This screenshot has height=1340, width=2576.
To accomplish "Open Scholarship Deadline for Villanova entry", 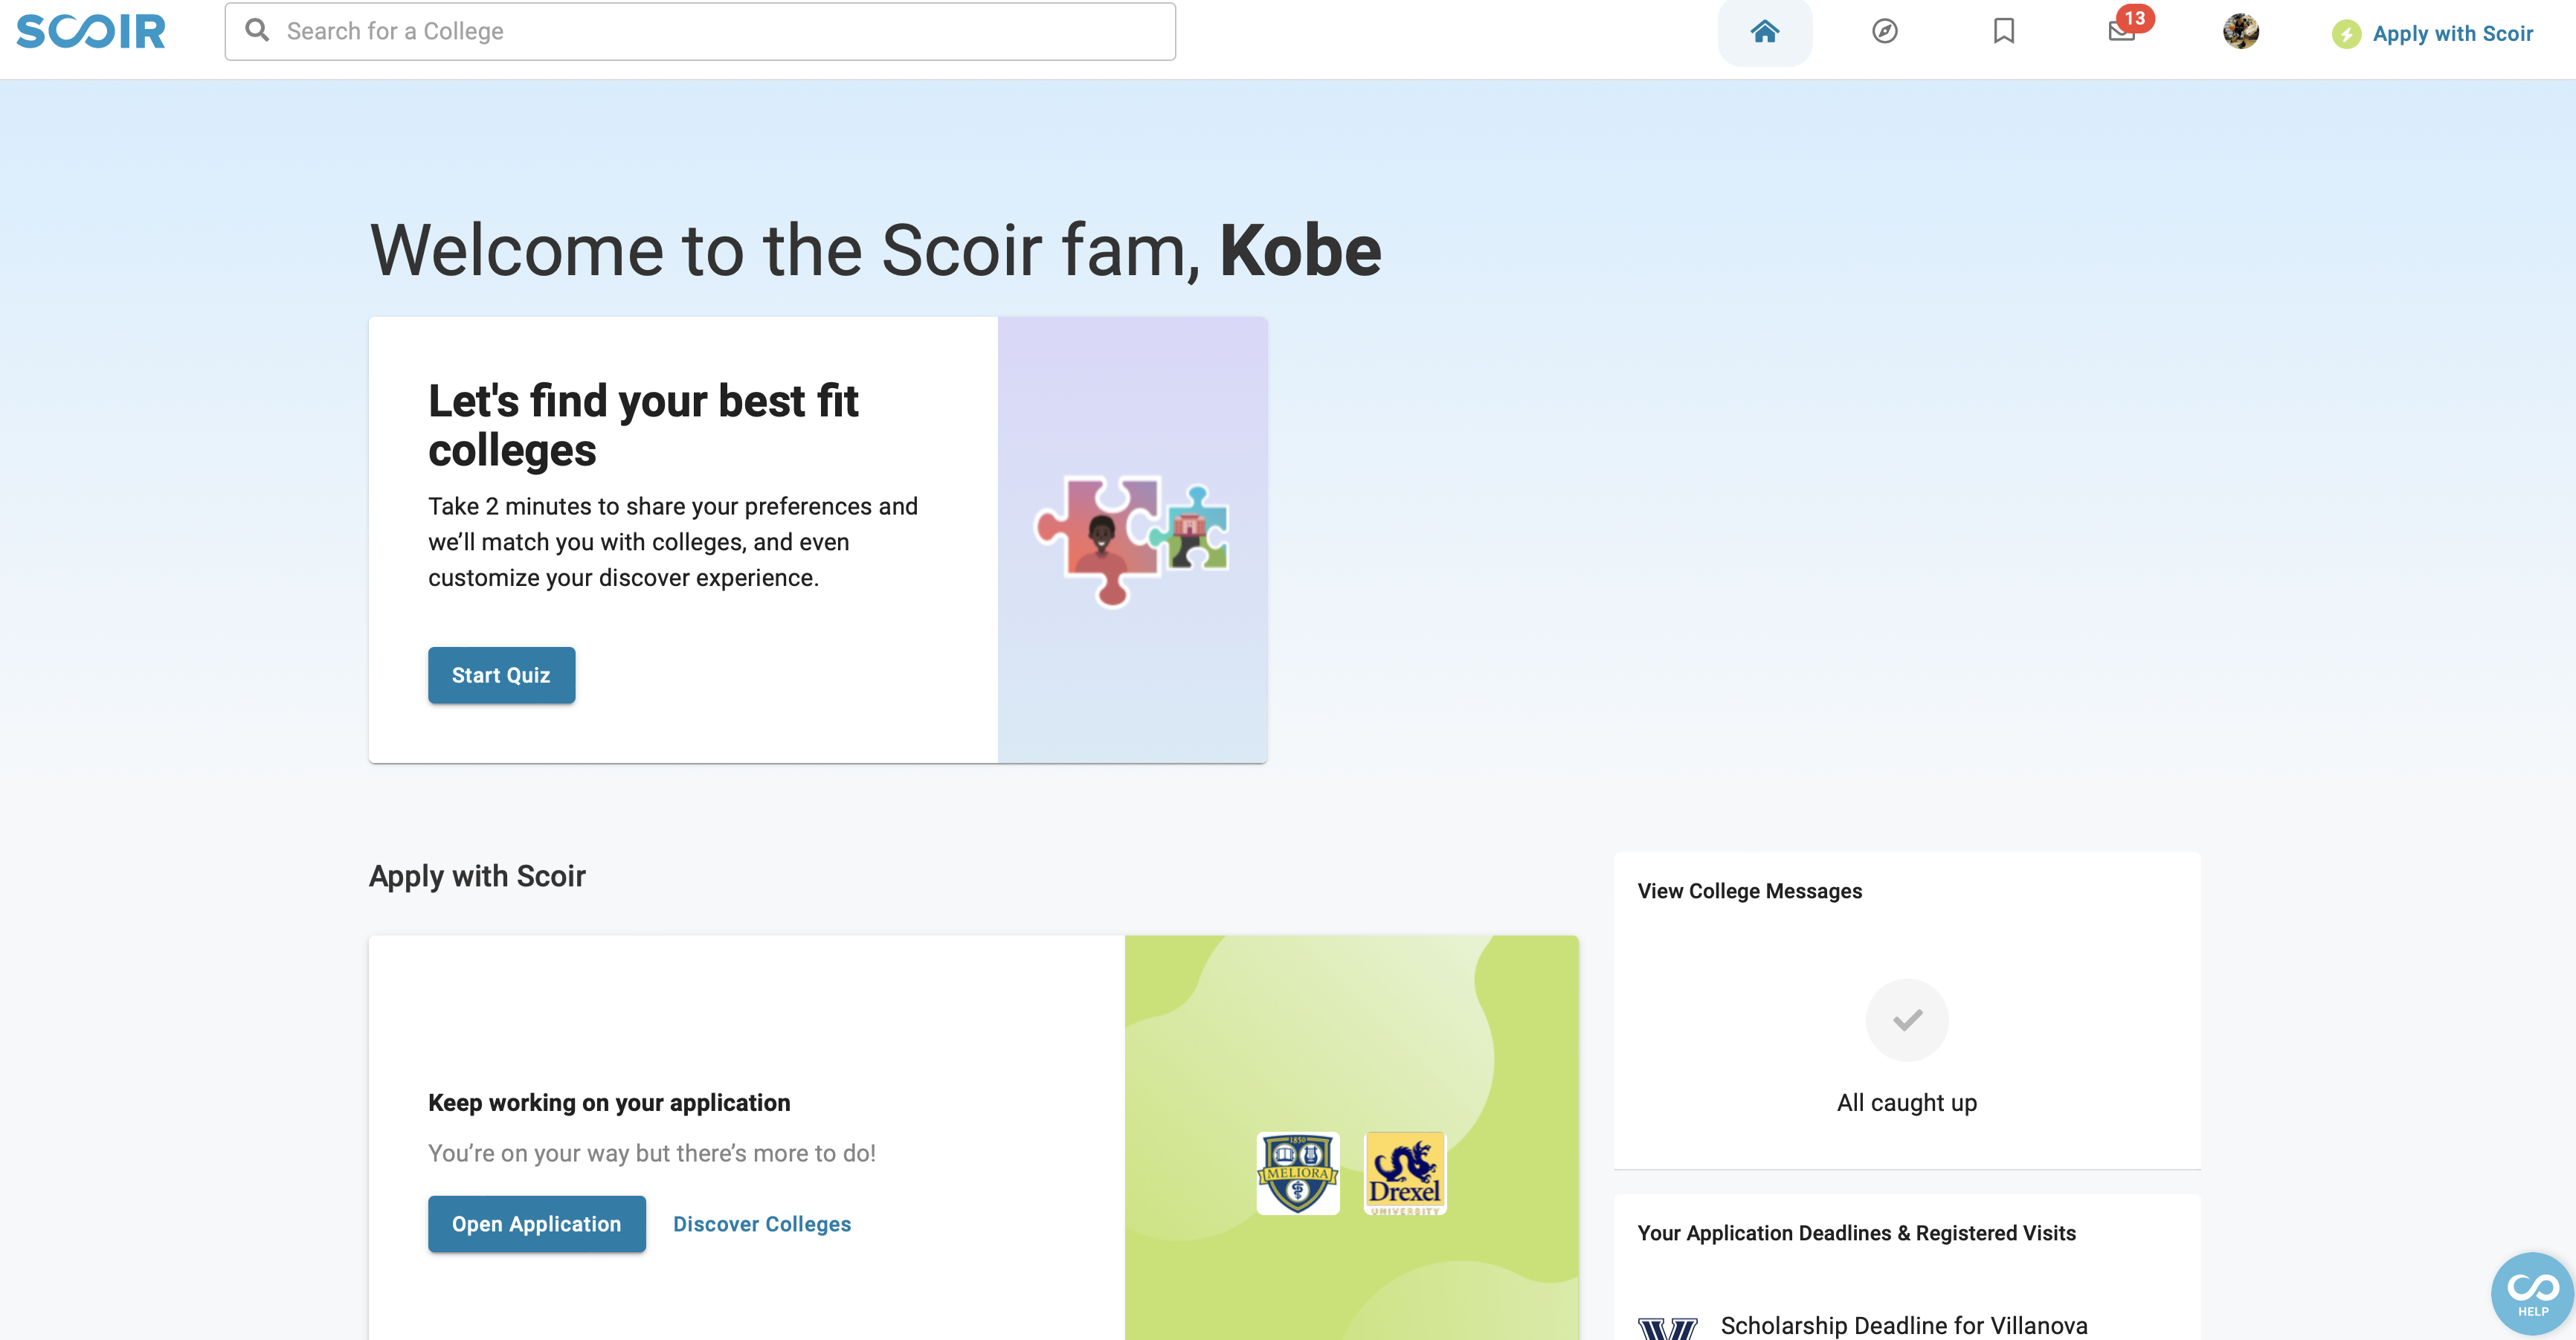I will [1904, 1325].
